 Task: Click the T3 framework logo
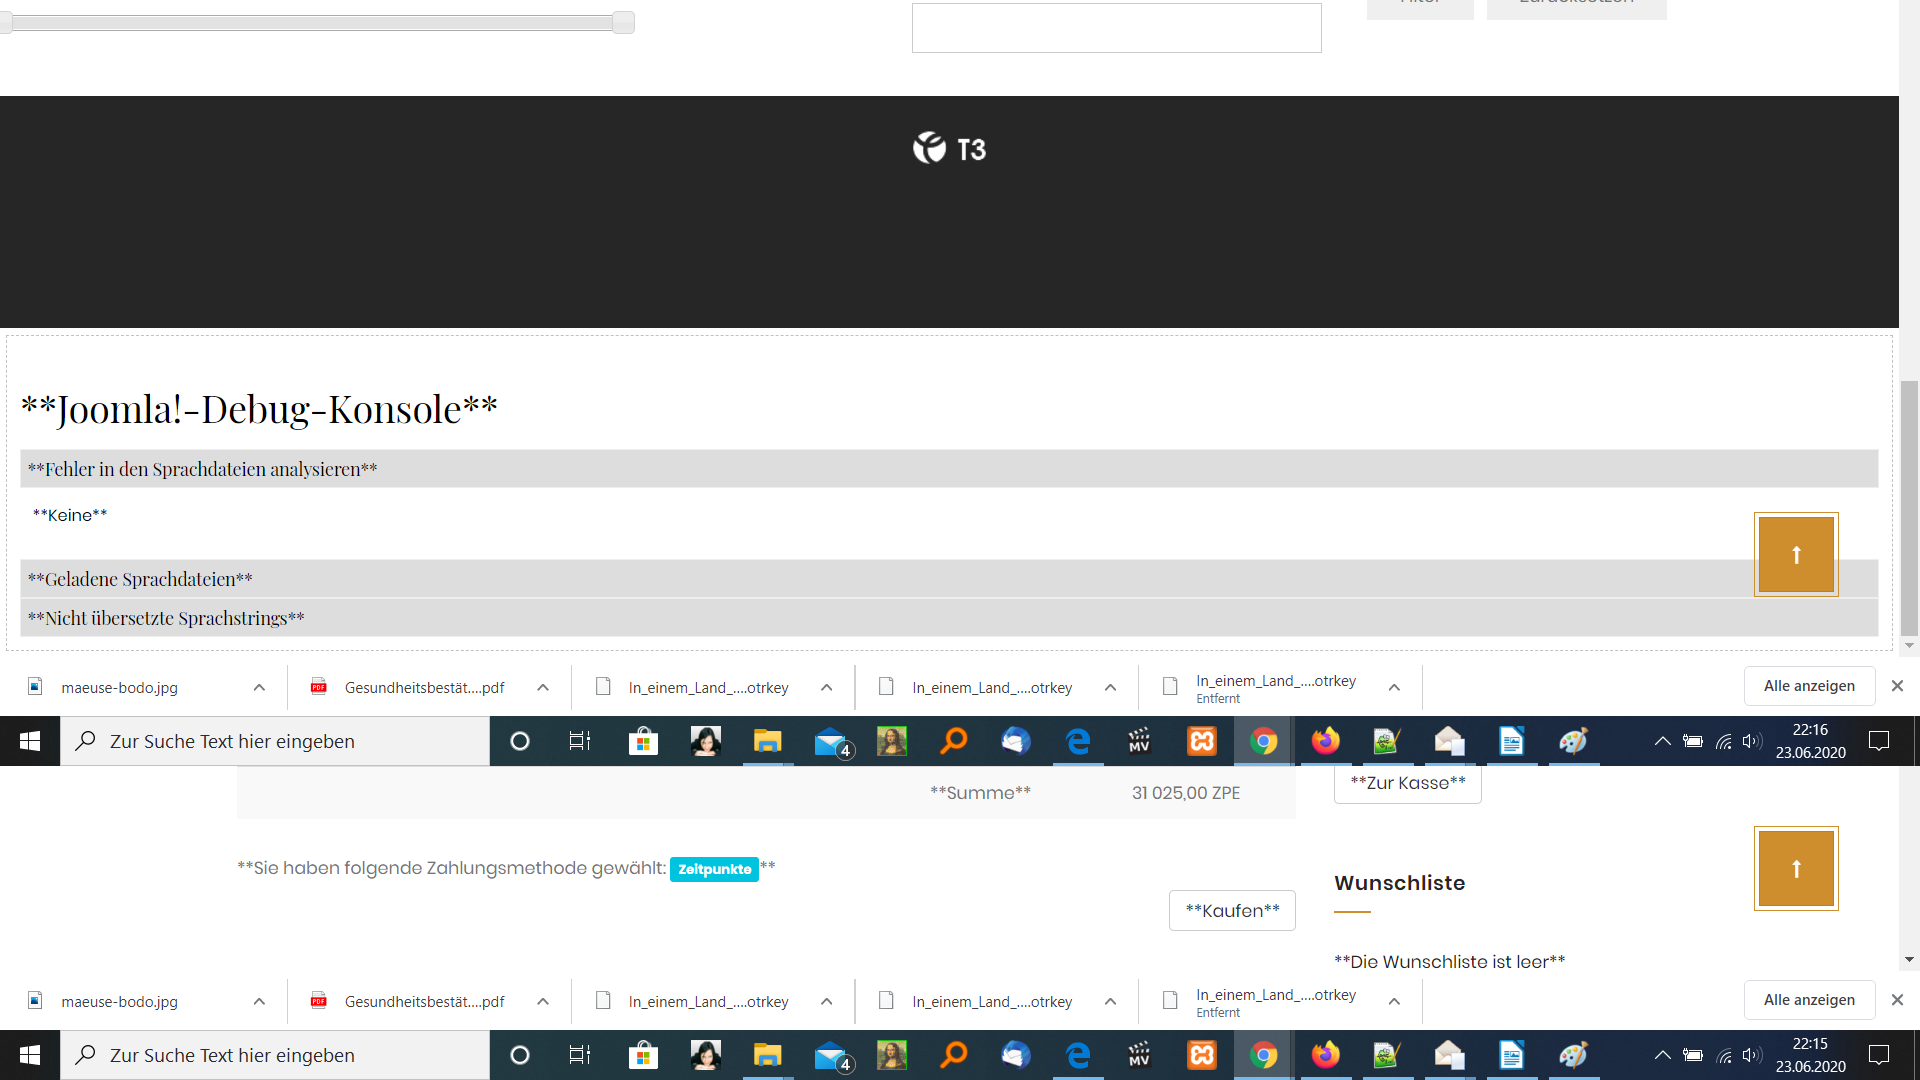(949, 148)
